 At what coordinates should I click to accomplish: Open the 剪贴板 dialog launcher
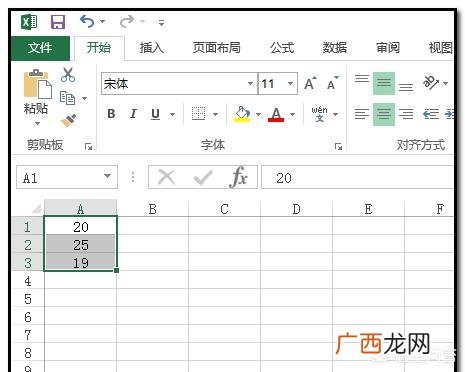(x=88, y=146)
